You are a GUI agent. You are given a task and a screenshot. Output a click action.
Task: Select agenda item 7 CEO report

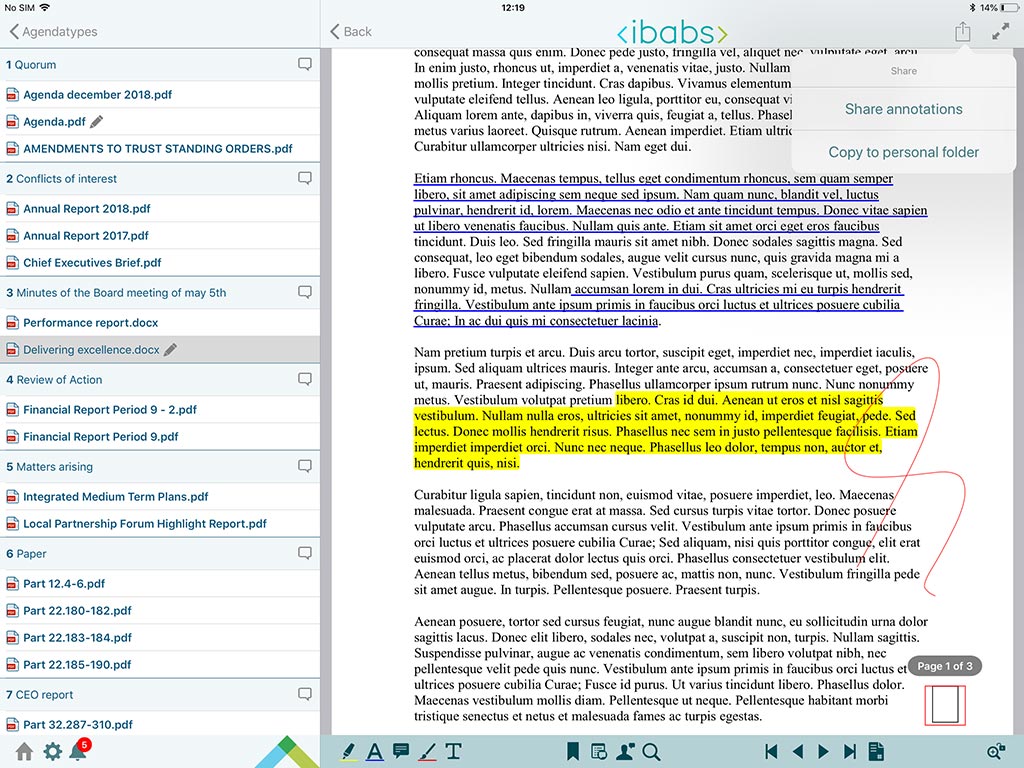160,695
